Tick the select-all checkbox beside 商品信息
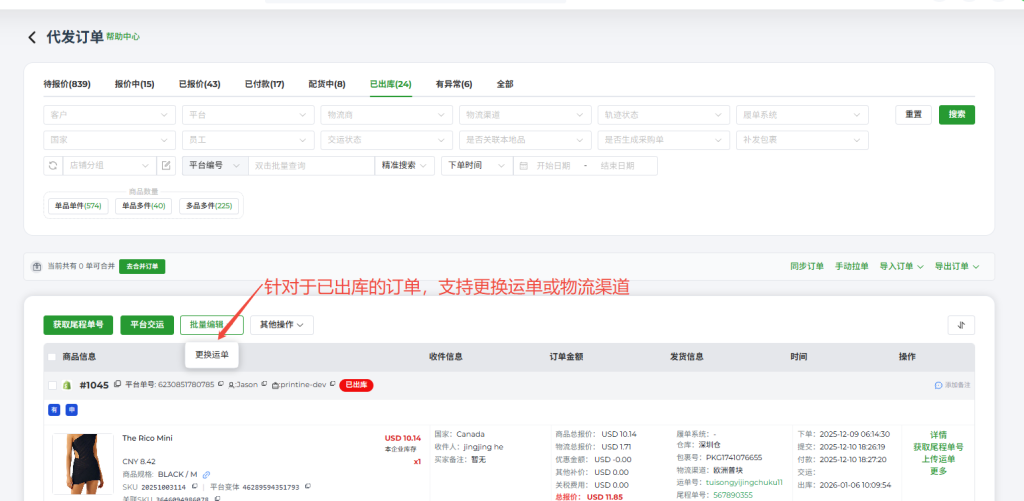The width and height of the screenshot is (1024, 501). 52,357
